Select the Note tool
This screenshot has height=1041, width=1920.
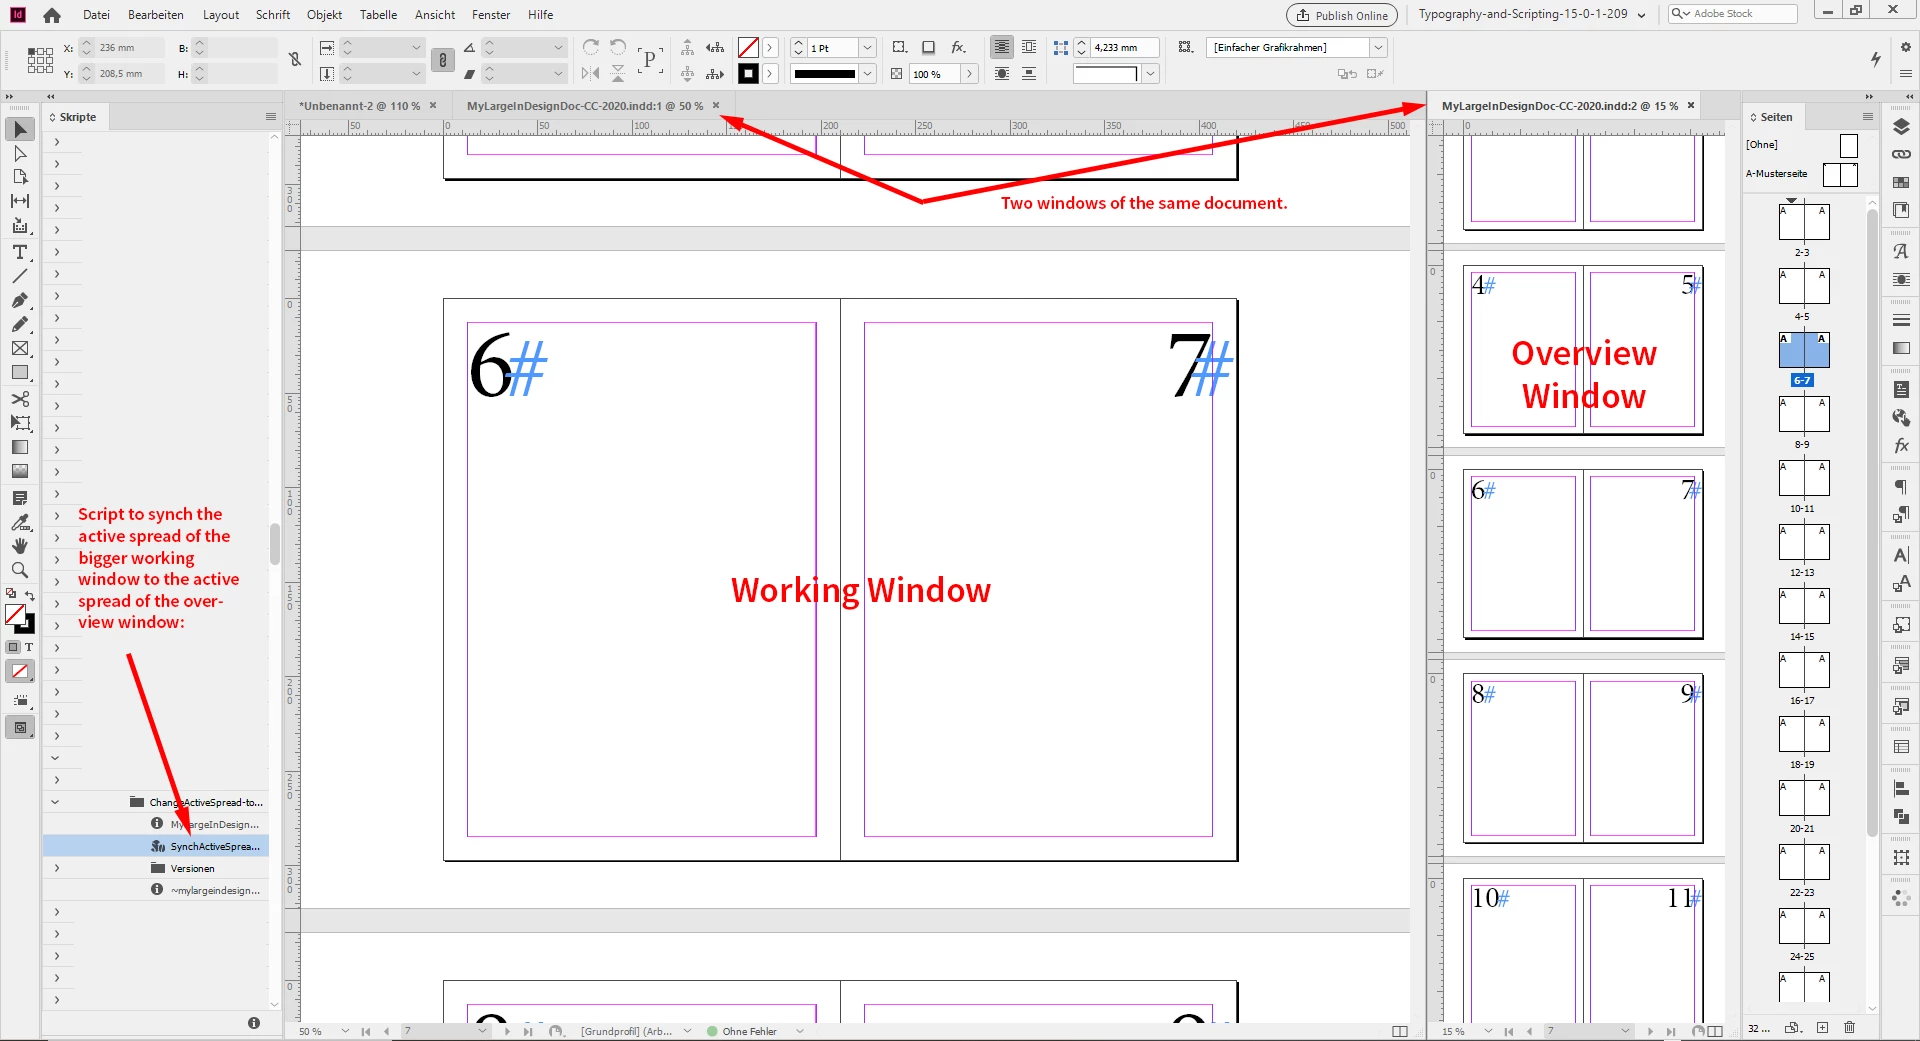pos(20,498)
